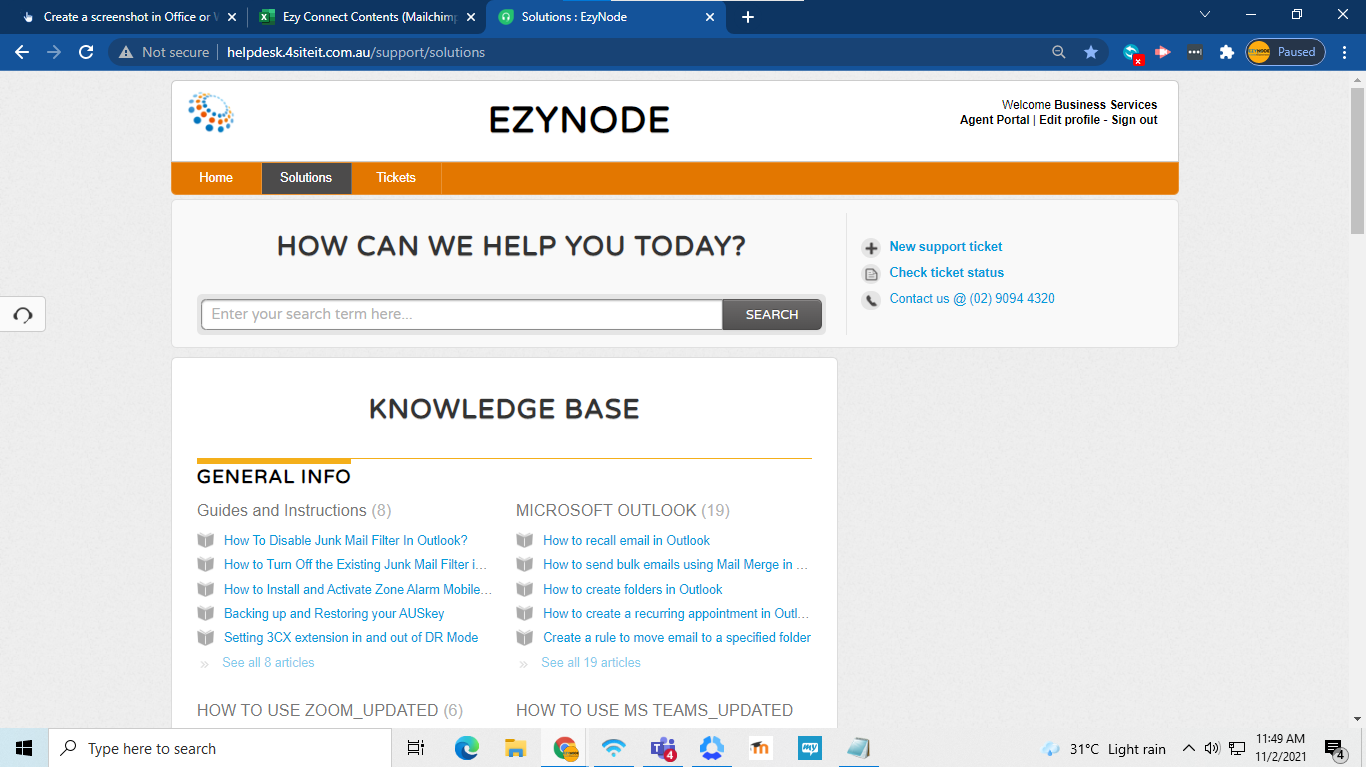Click the Windows taskbar search box
This screenshot has height=767, width=1366.
point(220,748)
